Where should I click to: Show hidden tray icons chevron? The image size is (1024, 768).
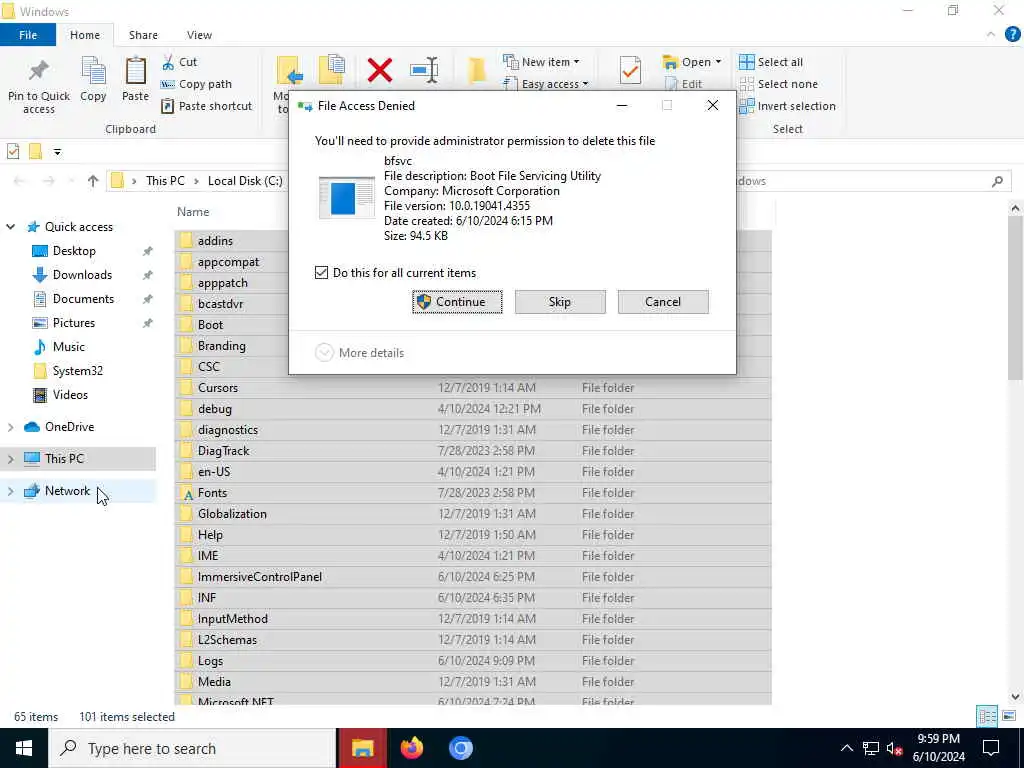point(846,748)
